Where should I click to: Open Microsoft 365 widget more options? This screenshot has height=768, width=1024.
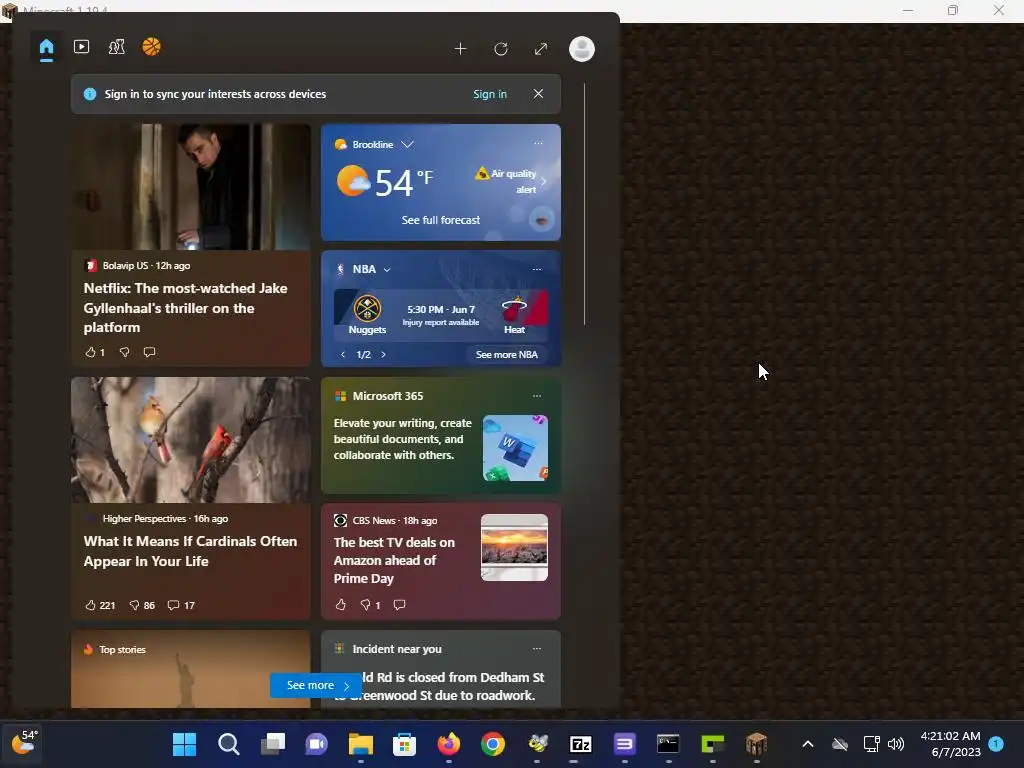click(x=537, y=396)
